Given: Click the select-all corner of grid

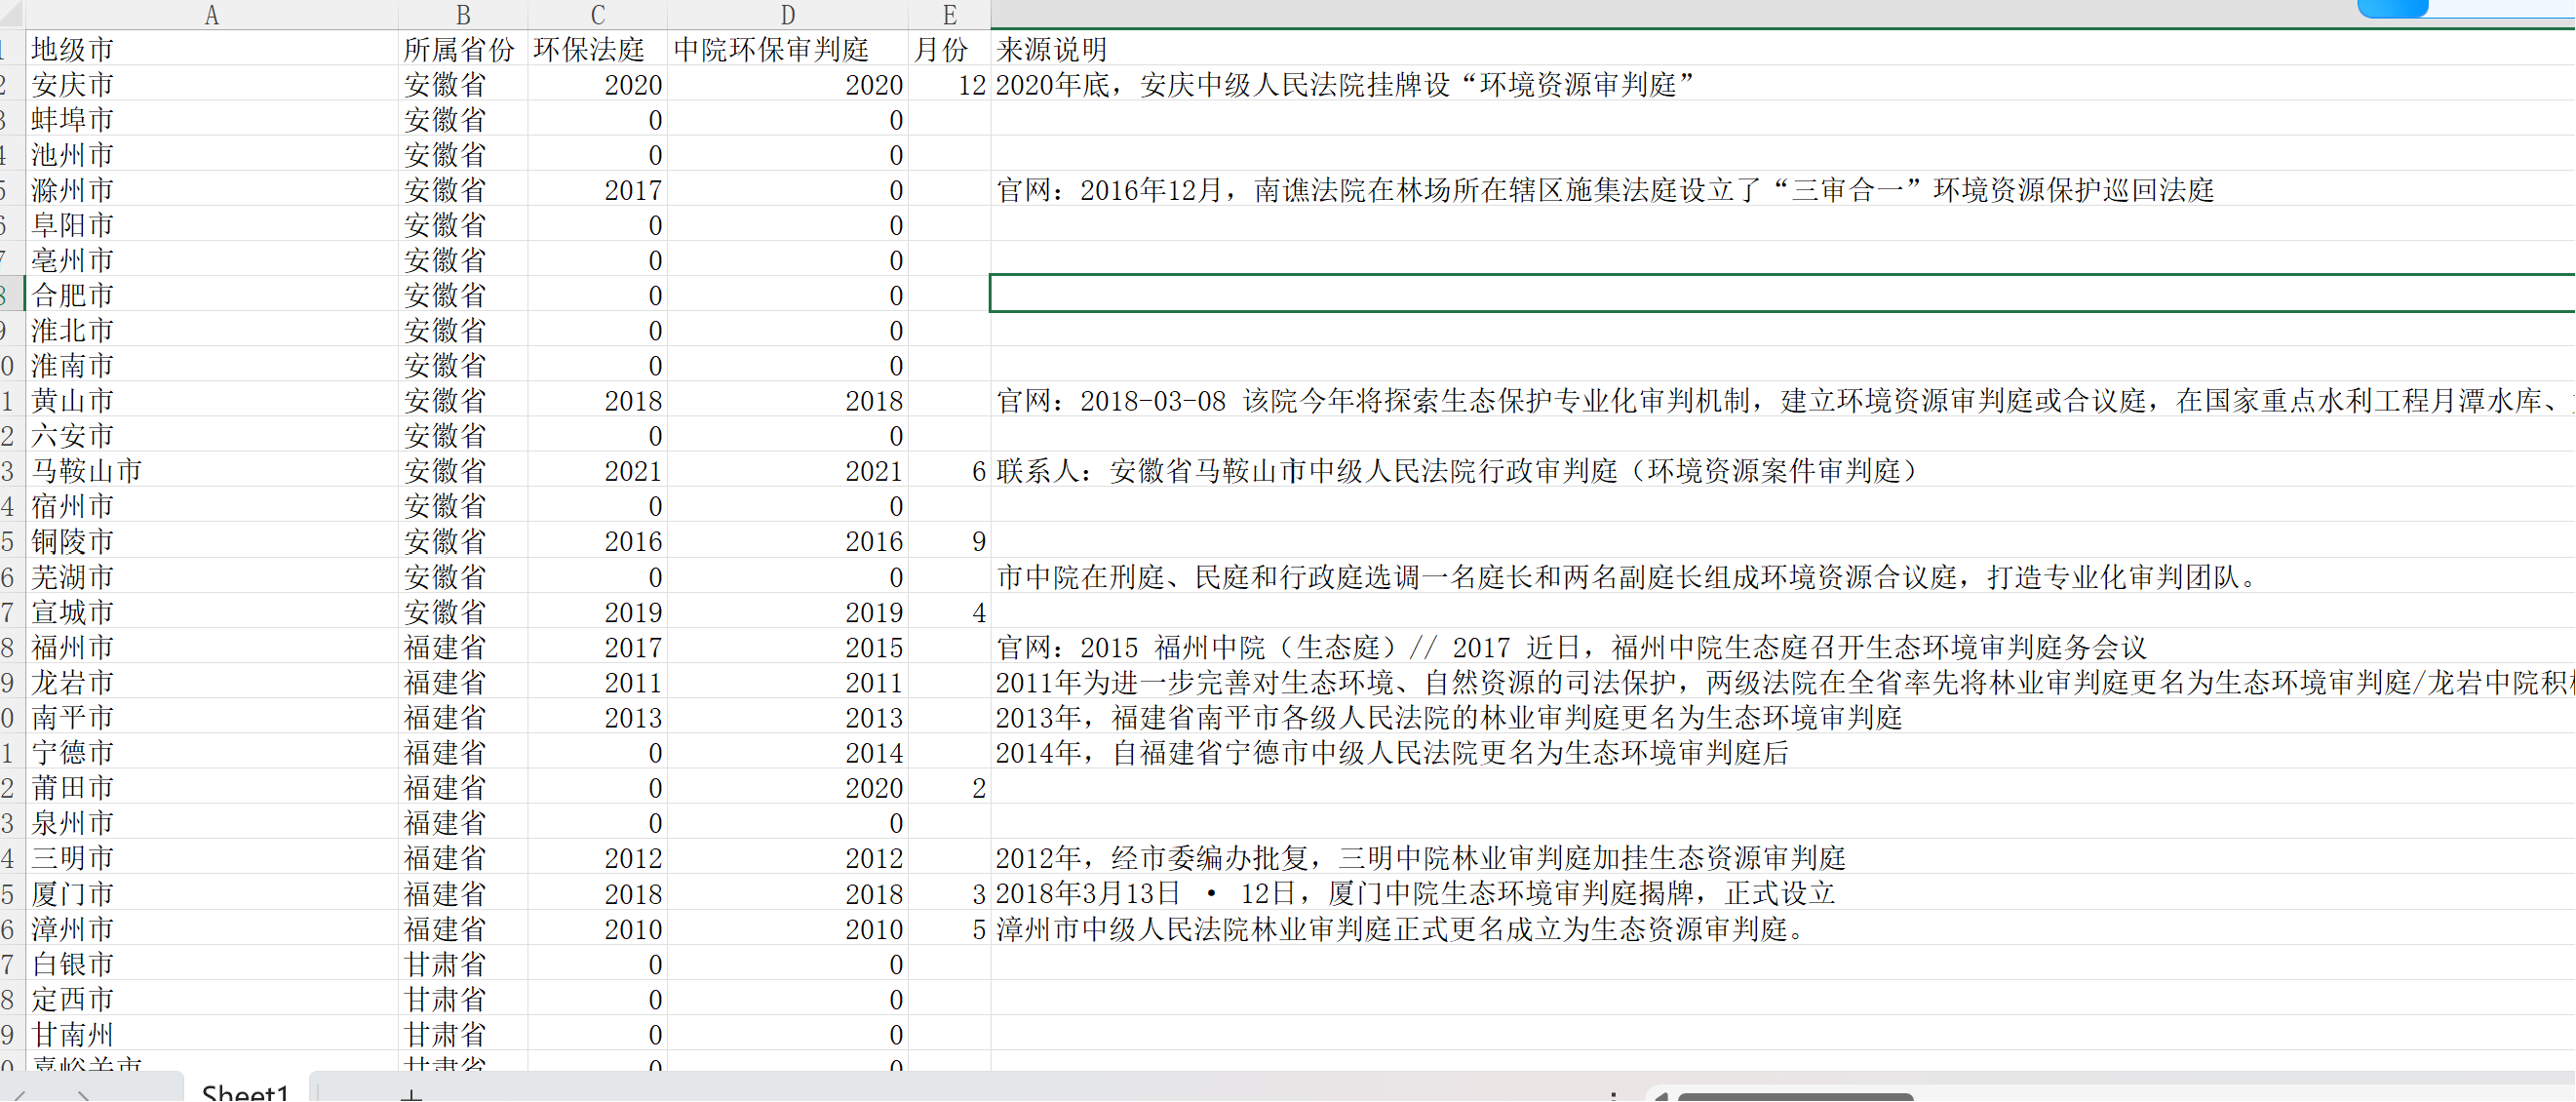Looking at the screenshot, I should (x=10, y=14).
